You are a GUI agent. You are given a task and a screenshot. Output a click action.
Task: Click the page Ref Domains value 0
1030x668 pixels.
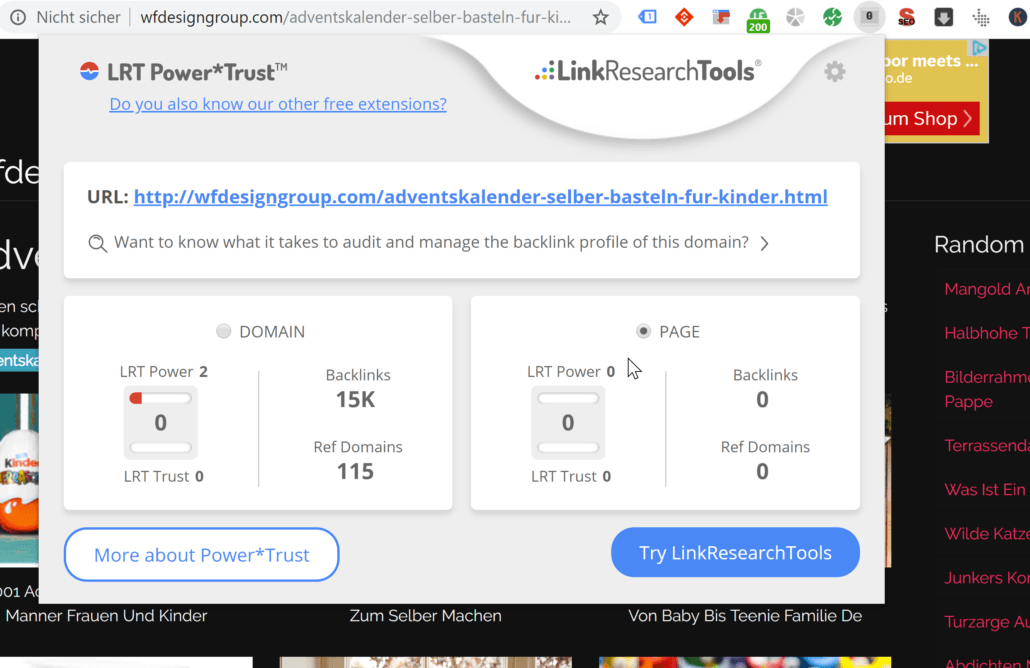point(762,471)
